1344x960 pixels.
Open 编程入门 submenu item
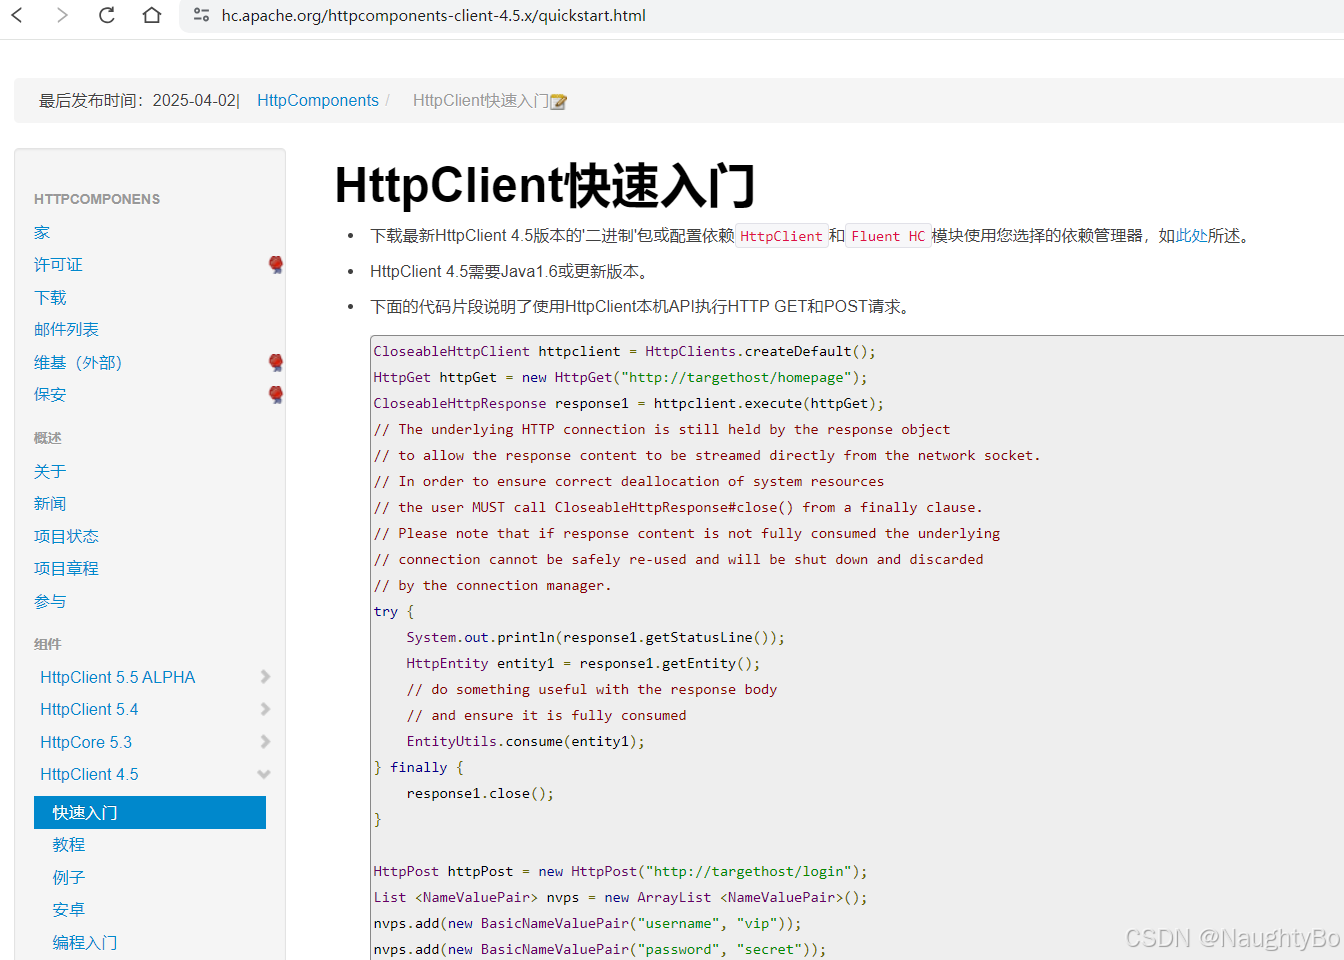(x=85, y=942)
